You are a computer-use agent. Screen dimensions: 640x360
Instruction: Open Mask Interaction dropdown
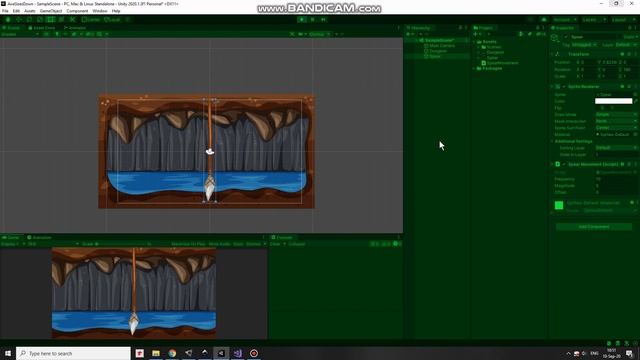pos(616,121)
